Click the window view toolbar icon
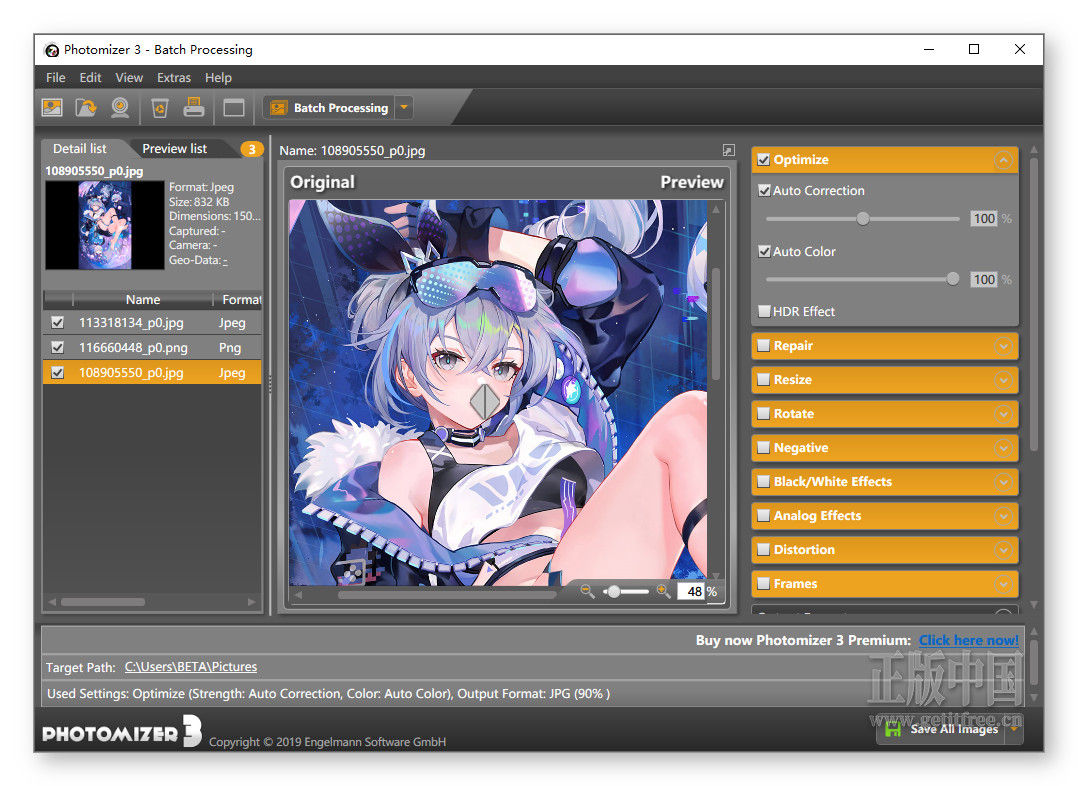Viewport: 1078px width, 786px height. [x=234, y=108]
